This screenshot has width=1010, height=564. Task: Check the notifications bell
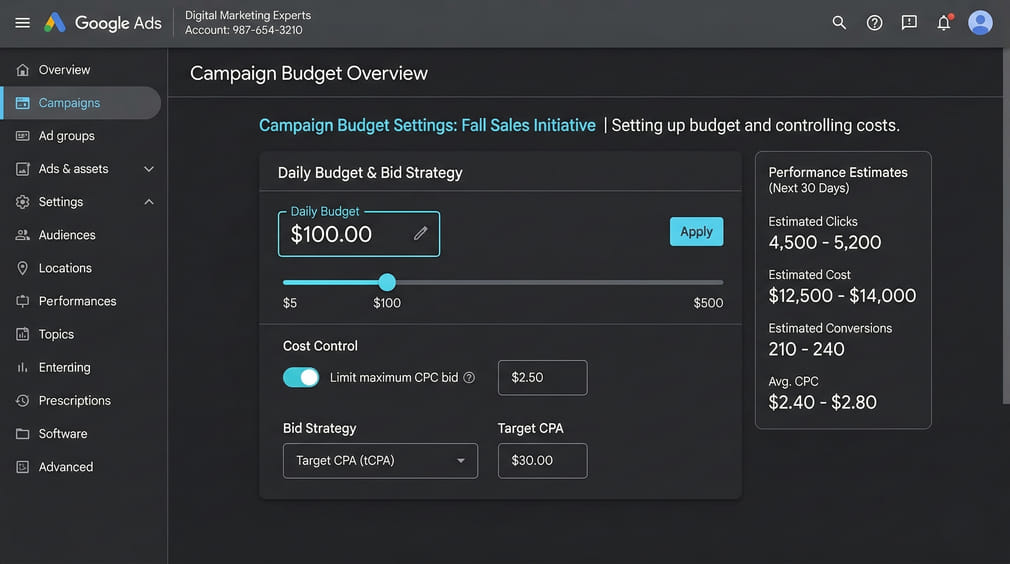tap(943, 23)
